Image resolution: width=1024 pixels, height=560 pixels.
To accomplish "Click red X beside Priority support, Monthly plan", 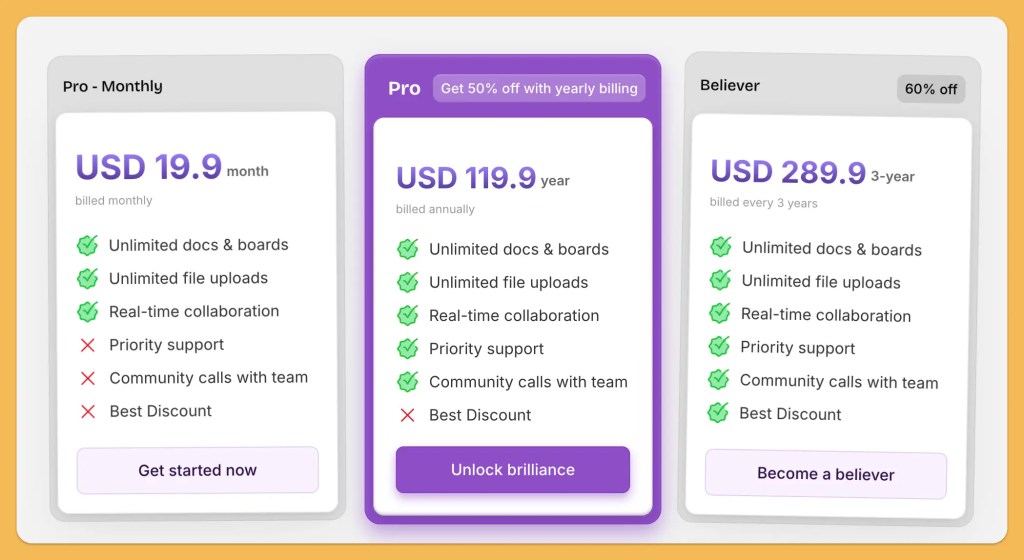I will click(x=88, y=345).
